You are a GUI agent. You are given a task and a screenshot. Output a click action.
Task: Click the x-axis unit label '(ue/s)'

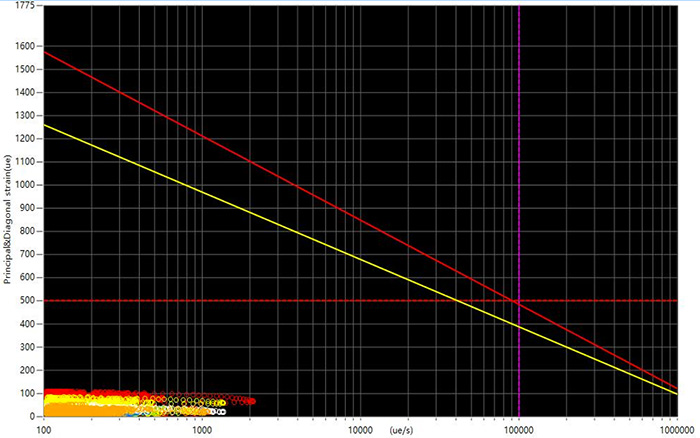pos(401,430)
